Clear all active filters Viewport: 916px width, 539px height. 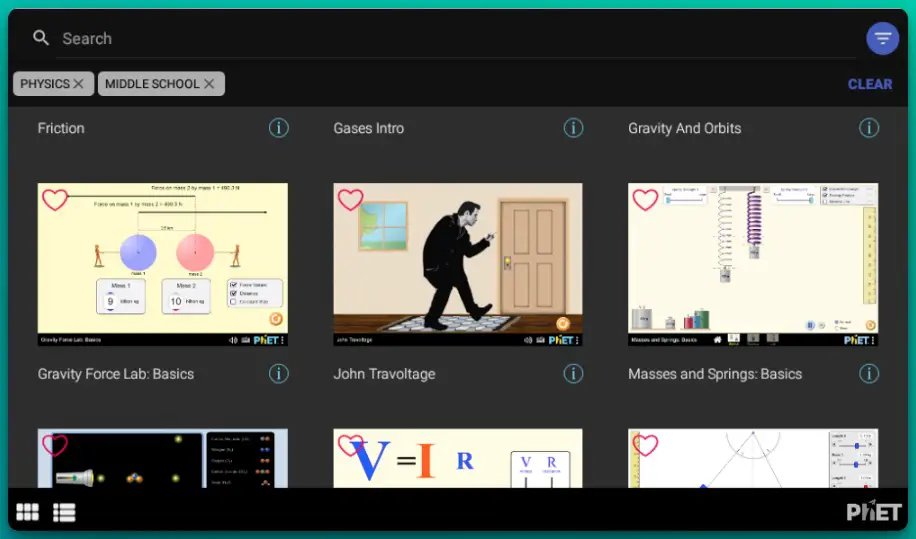(869, 84)
